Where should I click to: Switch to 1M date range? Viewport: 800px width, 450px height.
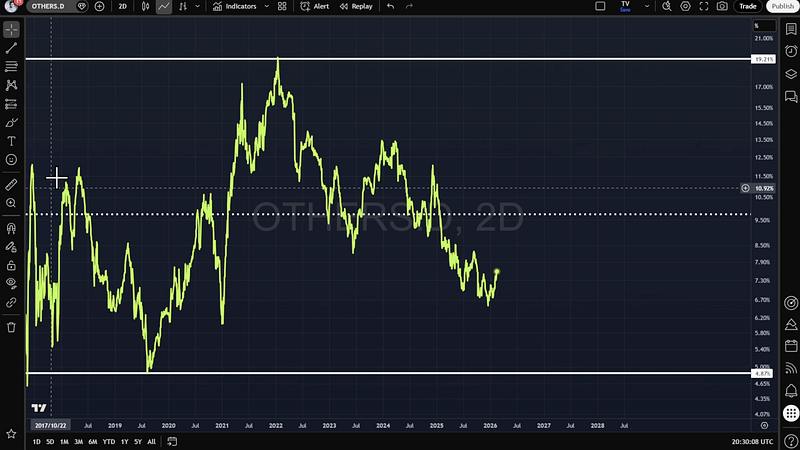64,442
